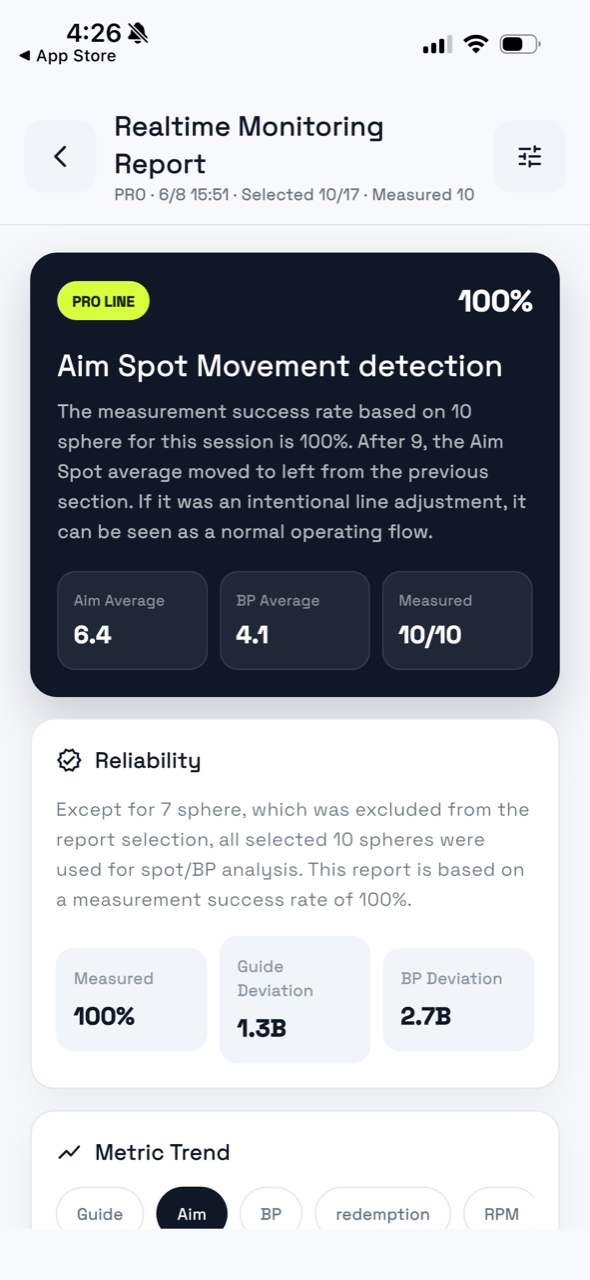
Task: Tap the Reliability verified badge icon
Action: (69, 761)
